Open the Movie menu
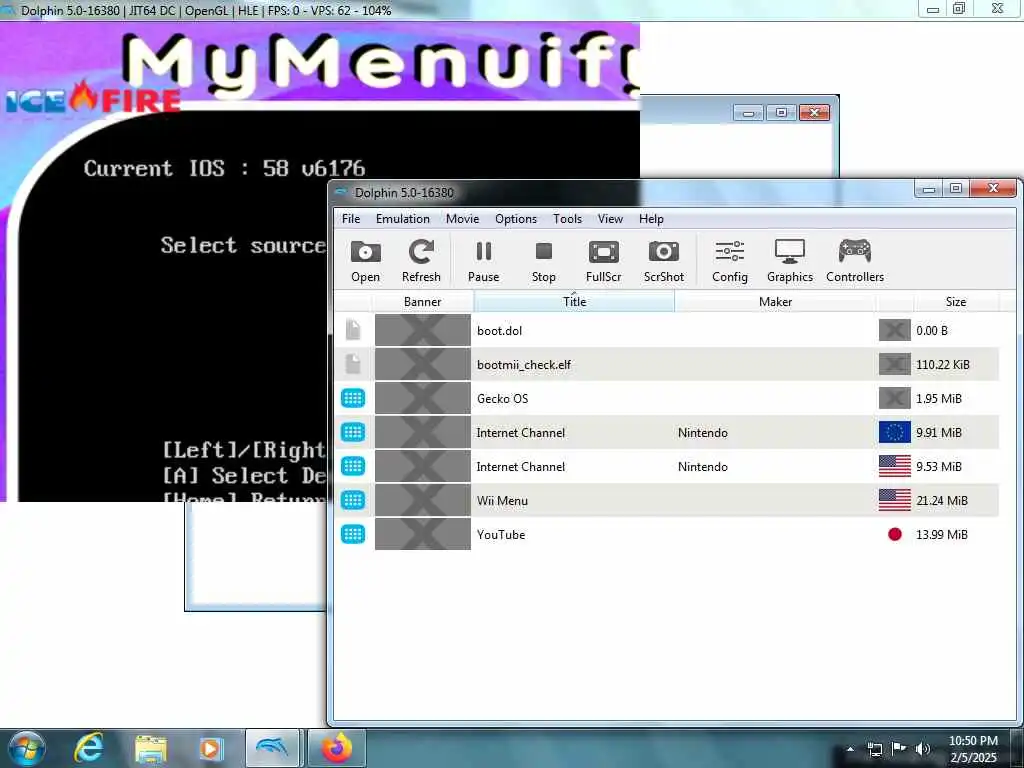1024x768 pixels. [x=462, y=219]
